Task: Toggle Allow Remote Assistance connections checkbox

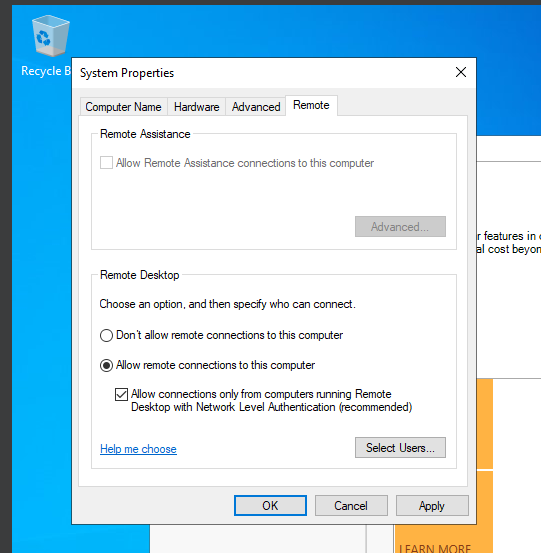Action: pos(107,163)
